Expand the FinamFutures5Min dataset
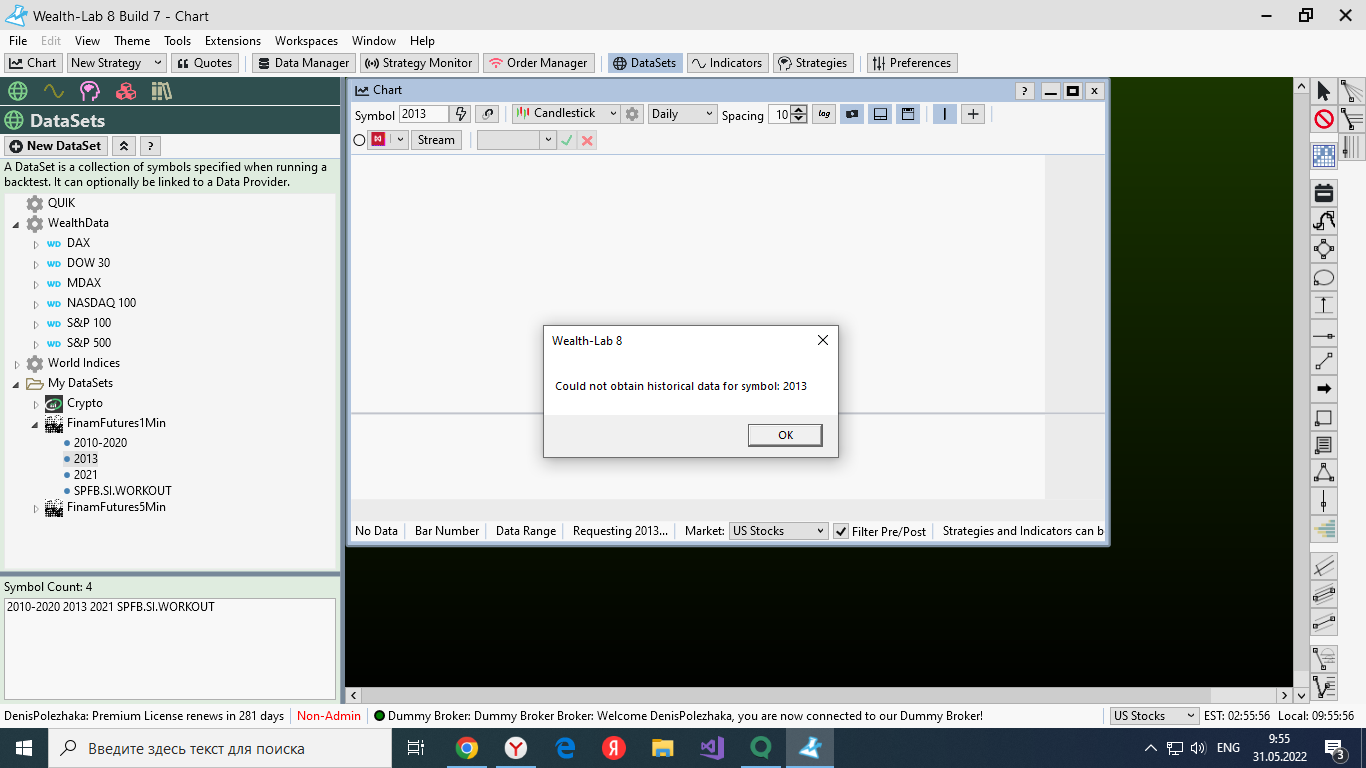 pos(36,508)
